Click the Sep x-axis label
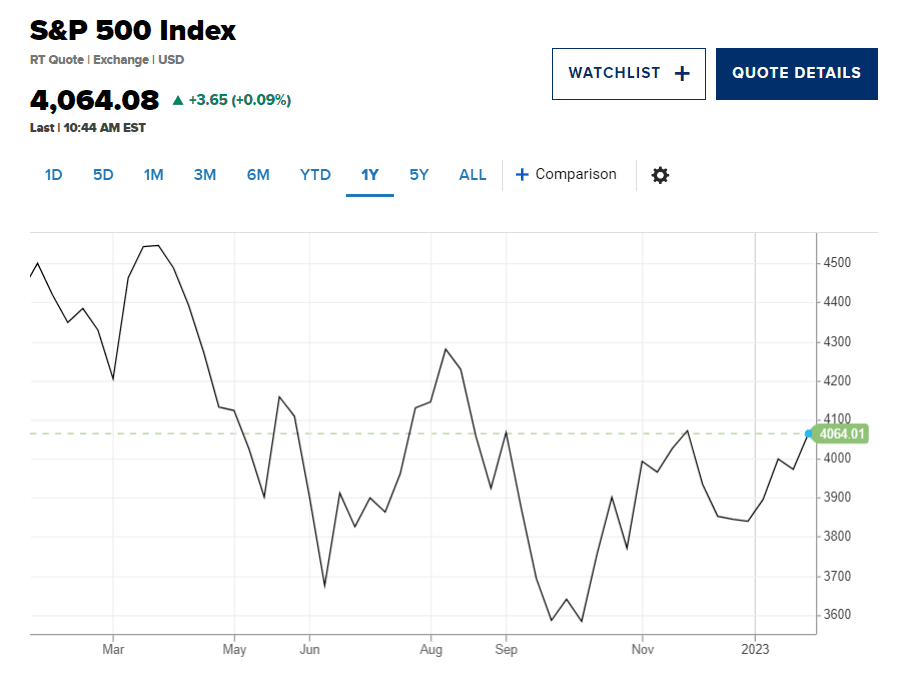 (506, 650)
